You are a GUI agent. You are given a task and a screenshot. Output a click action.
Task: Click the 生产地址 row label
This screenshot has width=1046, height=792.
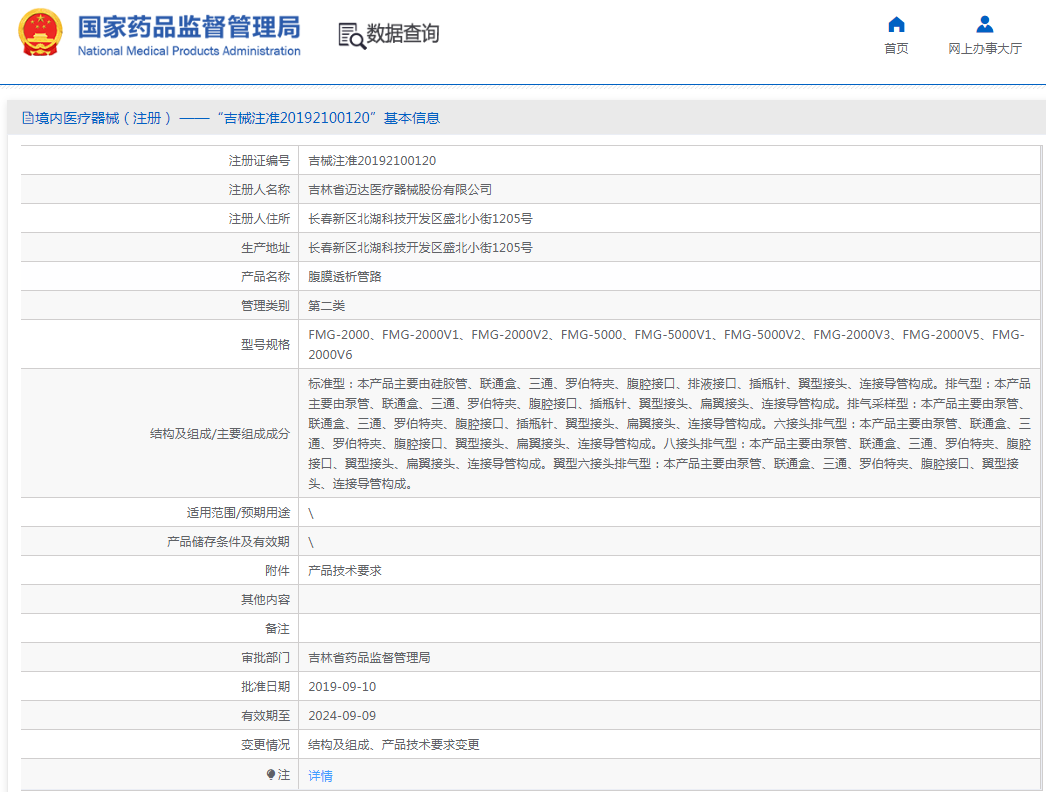pyautogui.click(x=266, y=248)
